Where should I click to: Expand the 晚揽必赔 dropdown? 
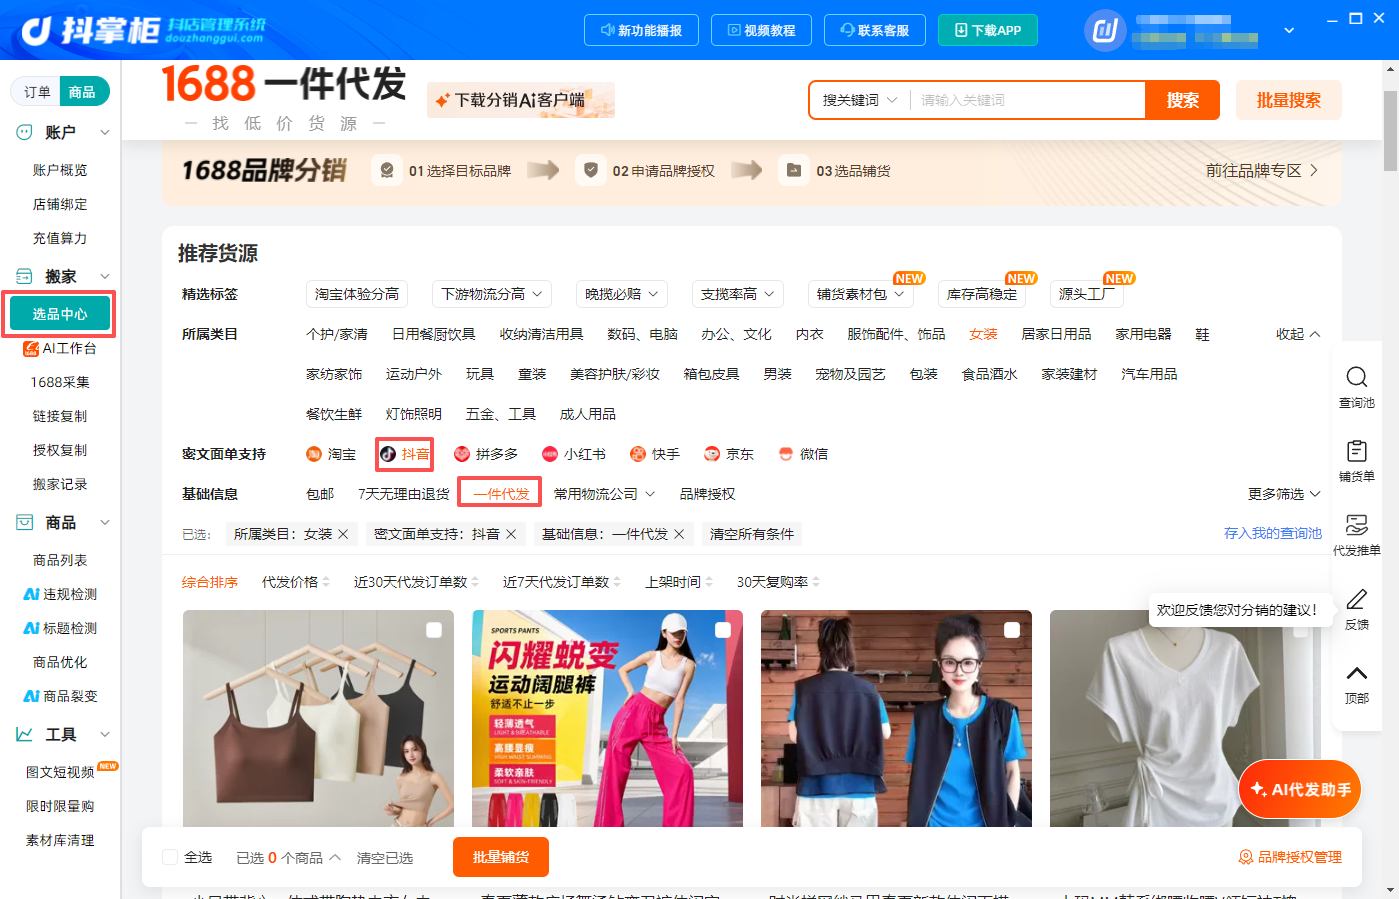click(622, 294)
